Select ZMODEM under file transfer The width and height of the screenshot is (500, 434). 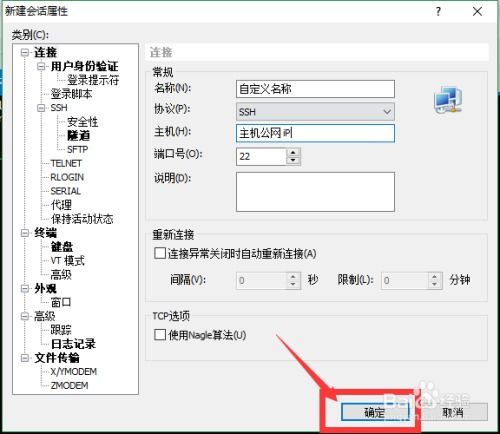(x=69, y=385)
